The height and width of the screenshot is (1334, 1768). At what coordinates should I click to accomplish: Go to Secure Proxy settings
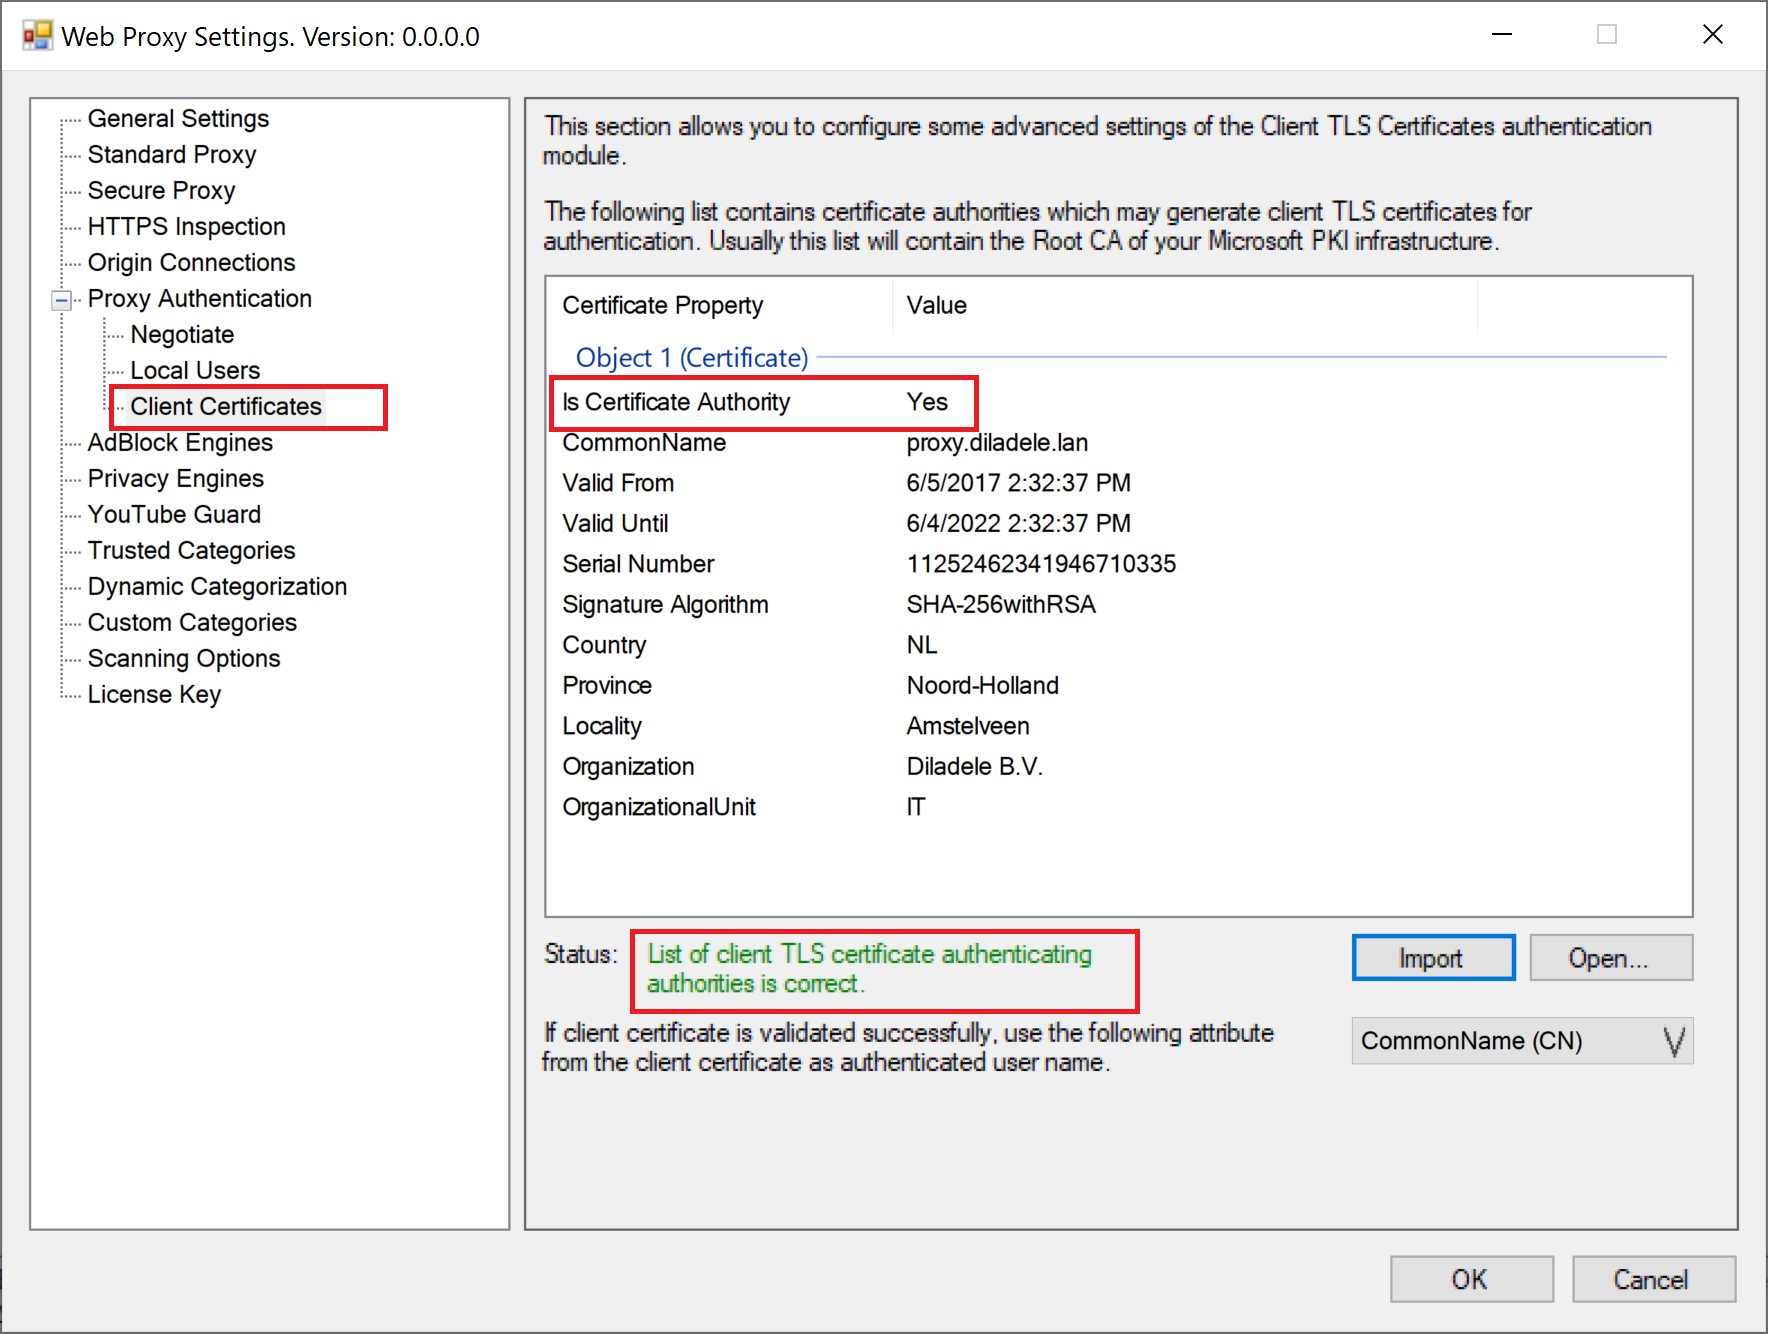point(161,191)
